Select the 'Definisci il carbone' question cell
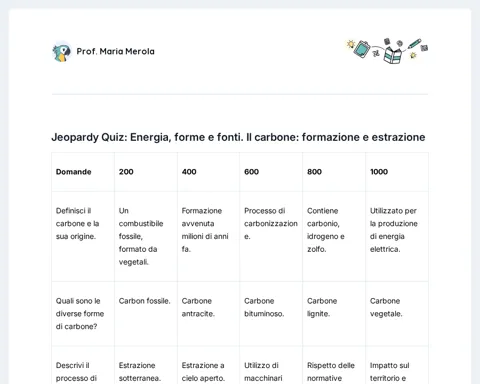The height and width of the screenshot is (384, 480). (x=83, y=236)
